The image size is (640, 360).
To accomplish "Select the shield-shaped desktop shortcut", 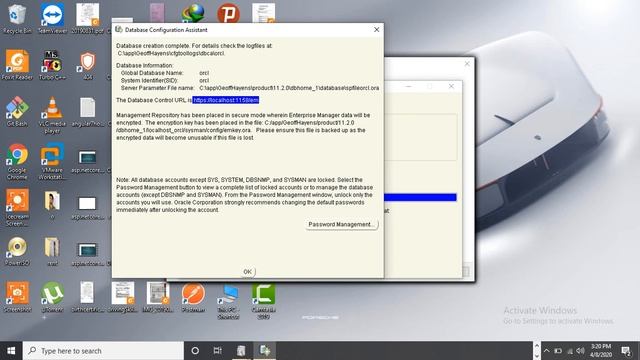I will pos(87,64).
